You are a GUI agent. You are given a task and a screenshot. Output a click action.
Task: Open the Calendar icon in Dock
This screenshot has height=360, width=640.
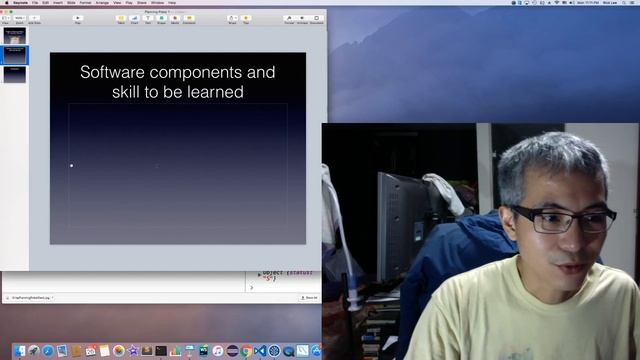90,351
